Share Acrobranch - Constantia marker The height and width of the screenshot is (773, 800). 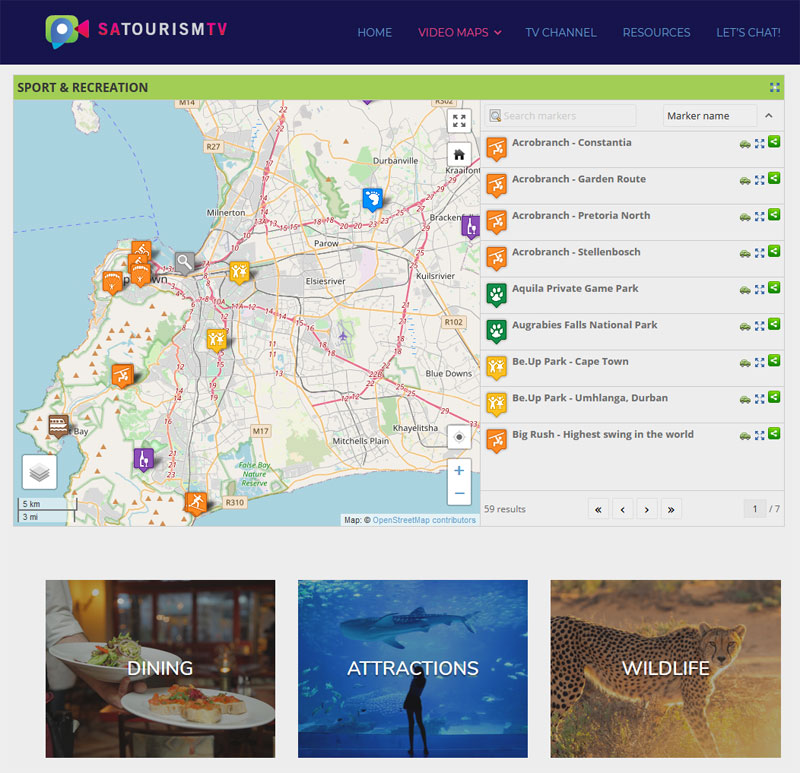(774, 141)
